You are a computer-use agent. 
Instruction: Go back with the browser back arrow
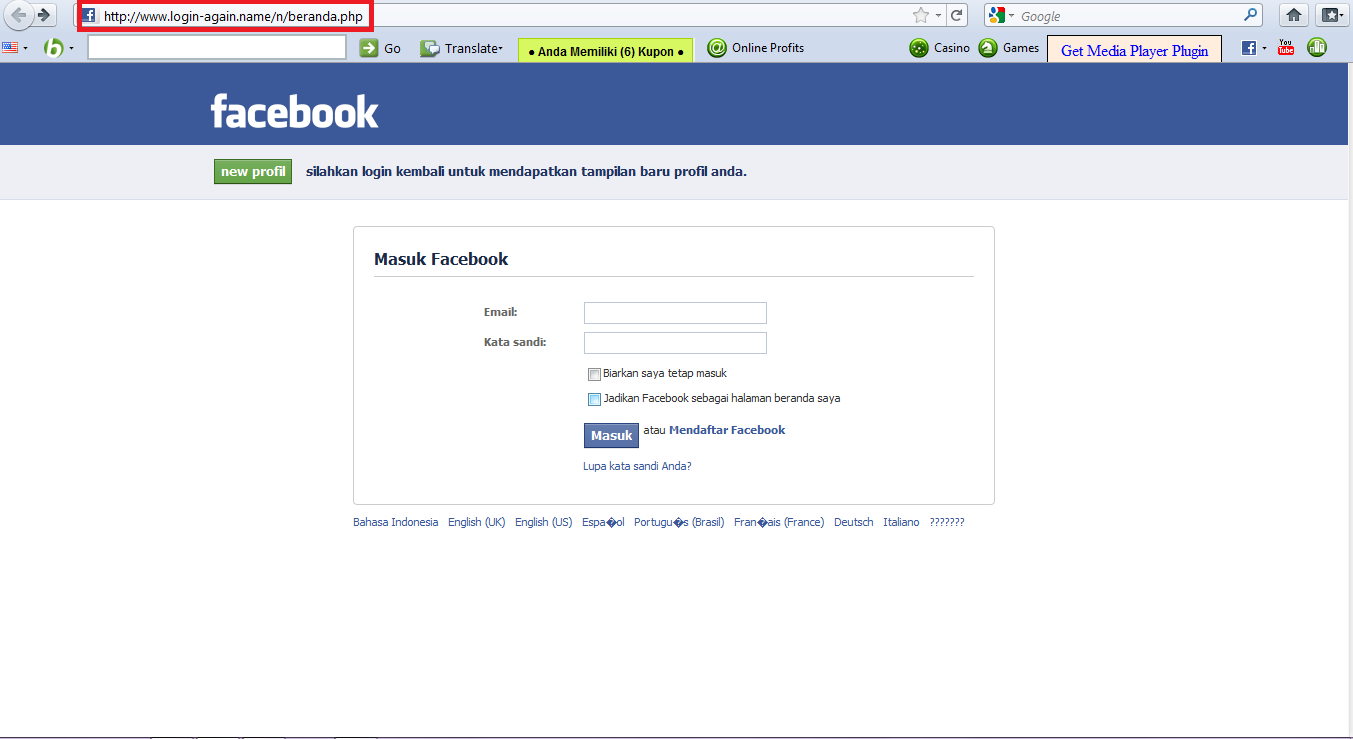pos(18,15)
